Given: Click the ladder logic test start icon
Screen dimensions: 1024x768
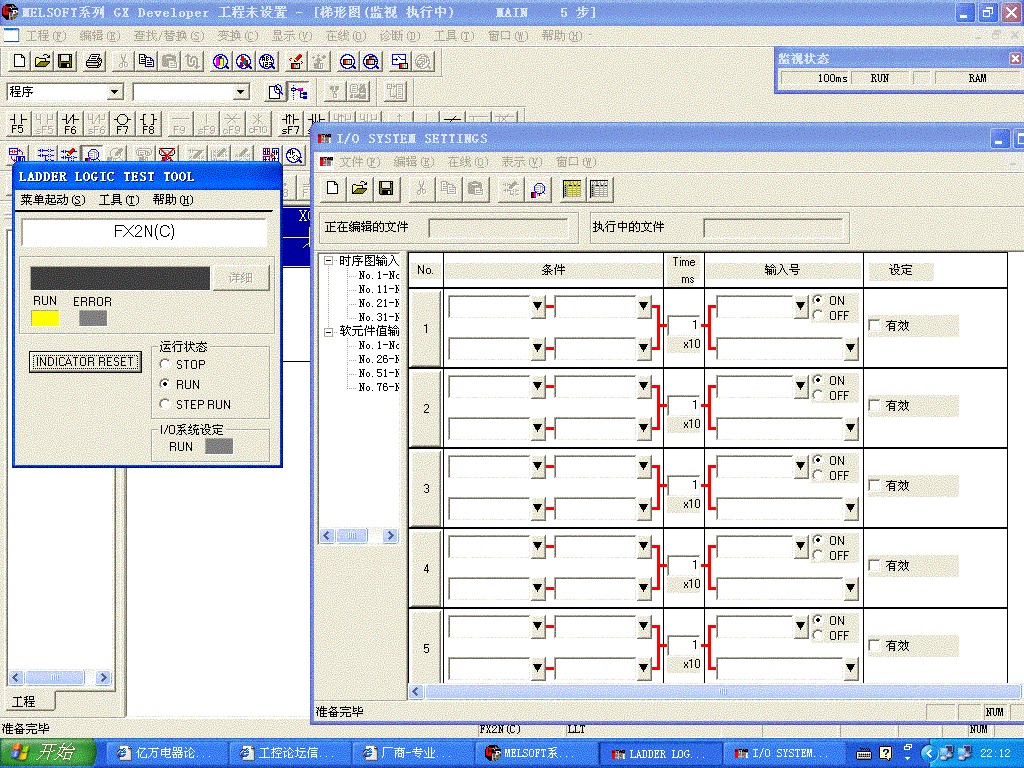Looking at the screenshot, I should 400,61.
